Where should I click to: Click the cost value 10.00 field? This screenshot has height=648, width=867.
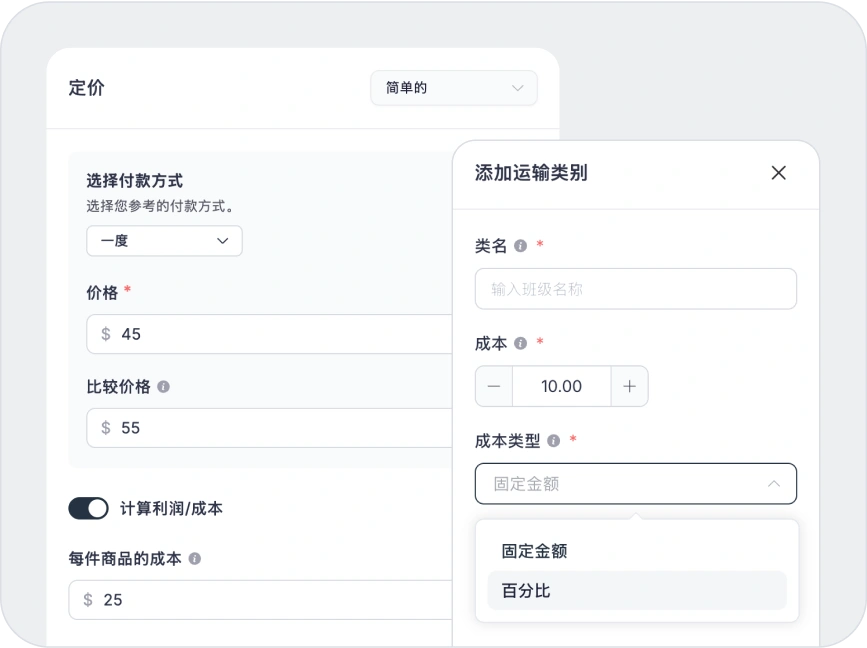(x=561, y=387)
